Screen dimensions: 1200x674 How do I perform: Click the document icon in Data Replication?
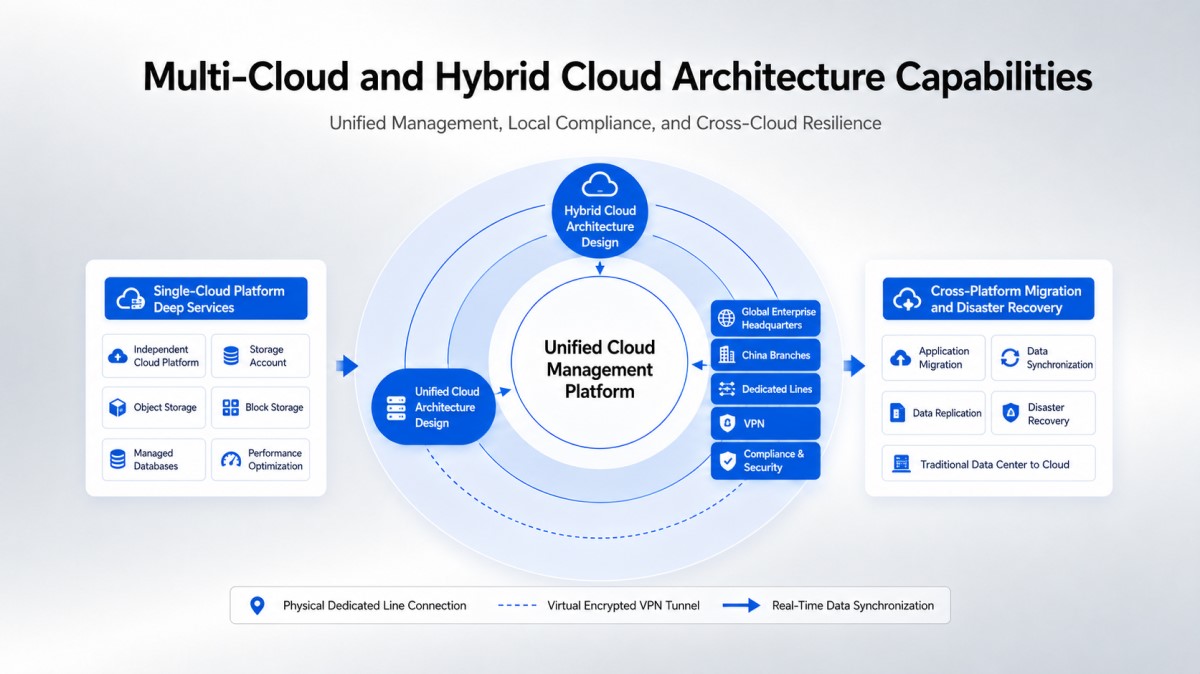click(897, 413)
